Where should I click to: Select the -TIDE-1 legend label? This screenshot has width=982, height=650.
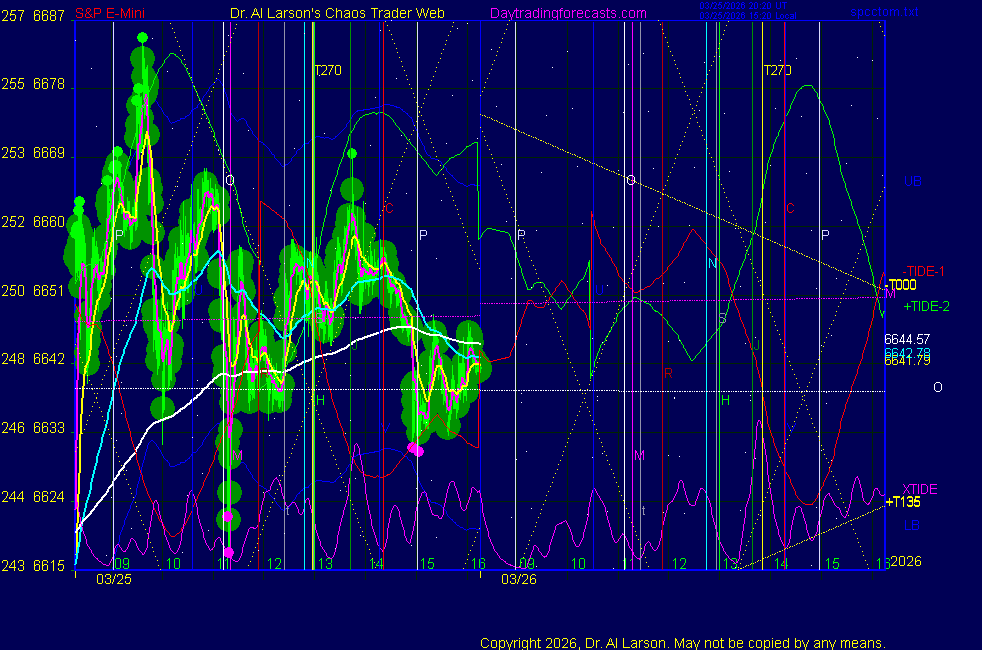tap(924, 271)
